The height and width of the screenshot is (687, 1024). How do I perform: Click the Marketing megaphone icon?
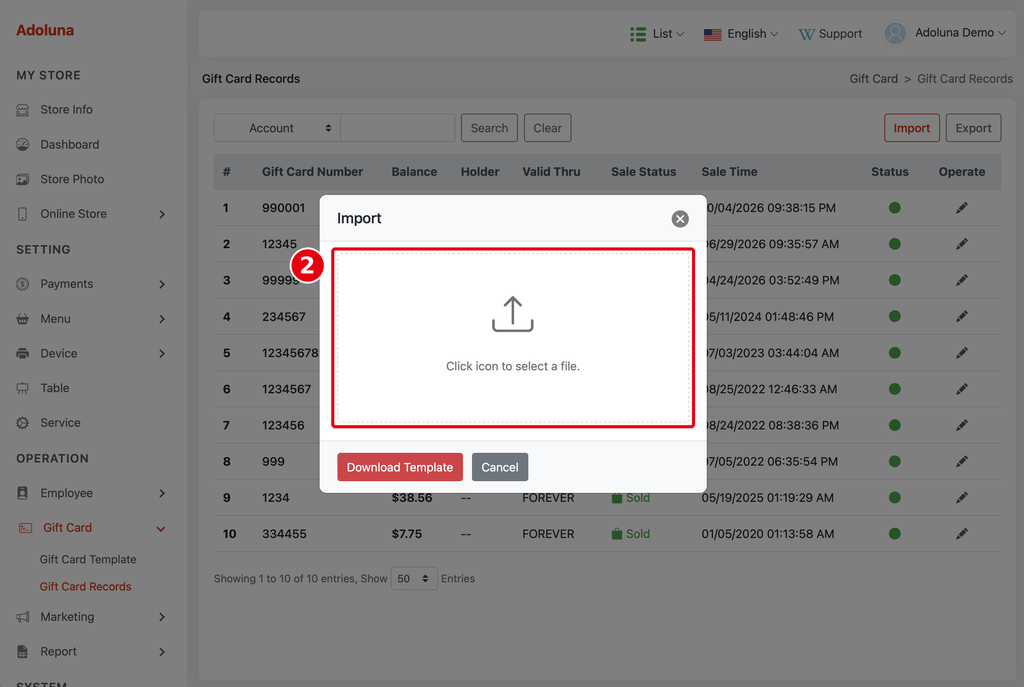tap(23, 616)
